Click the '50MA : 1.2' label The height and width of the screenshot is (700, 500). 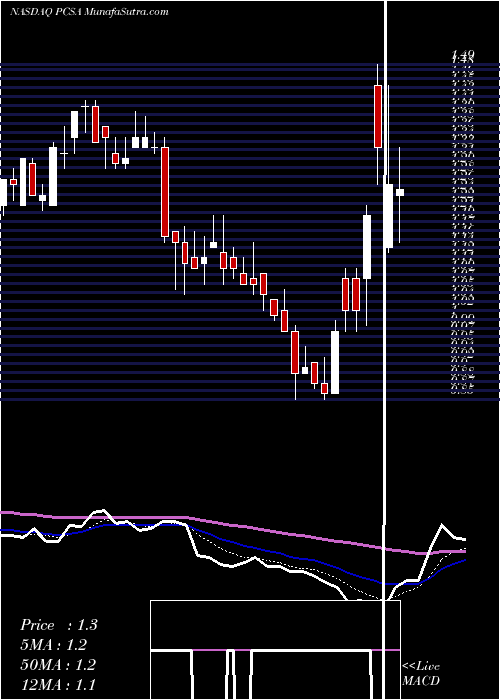(x=58, y=665)
